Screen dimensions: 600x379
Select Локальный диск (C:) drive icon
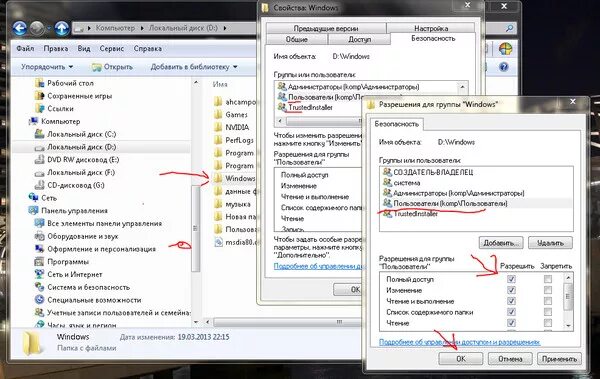pyautogui.click(x=39, y=134)
